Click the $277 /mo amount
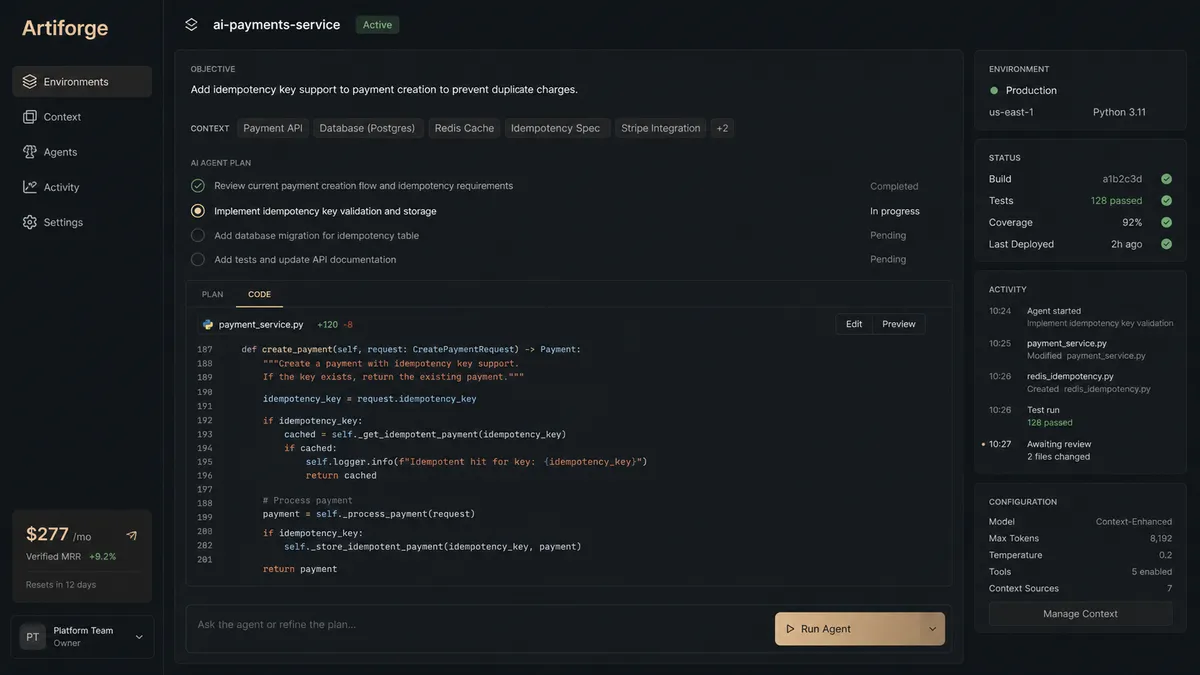This screenshot has height=675, width=1200. click(58, 534)
